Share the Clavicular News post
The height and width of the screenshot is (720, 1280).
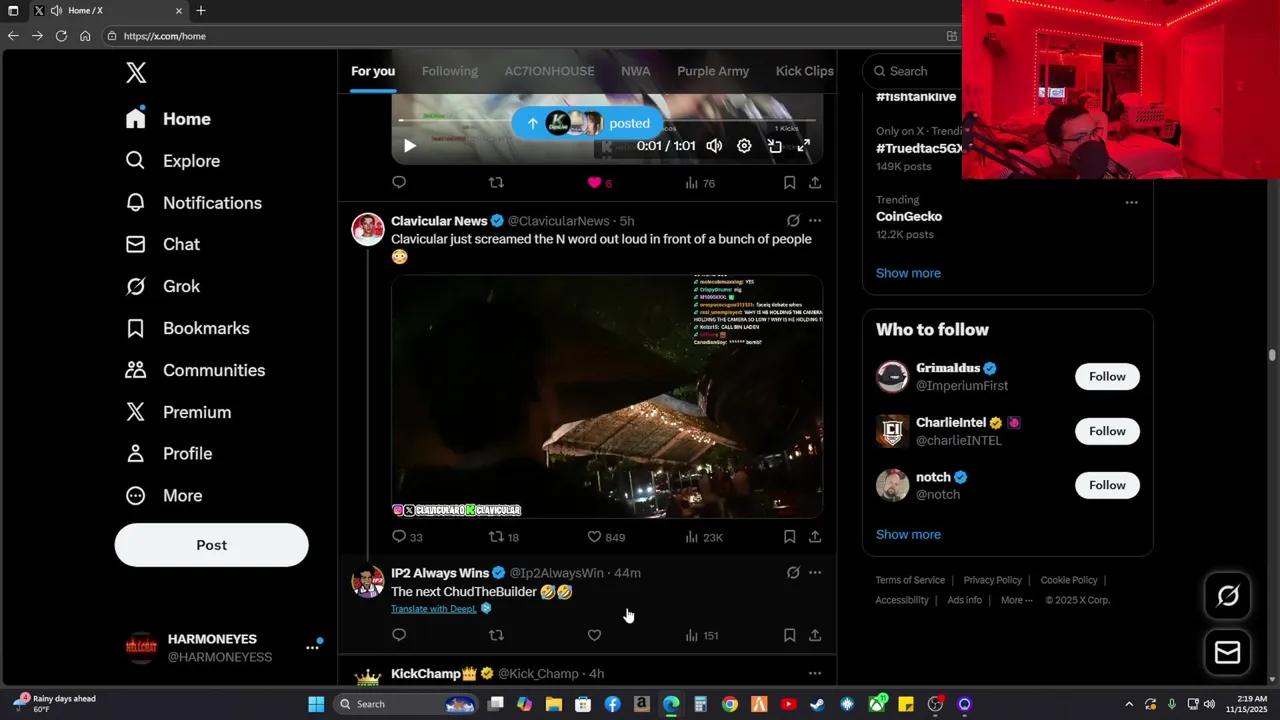coord(815,537)
